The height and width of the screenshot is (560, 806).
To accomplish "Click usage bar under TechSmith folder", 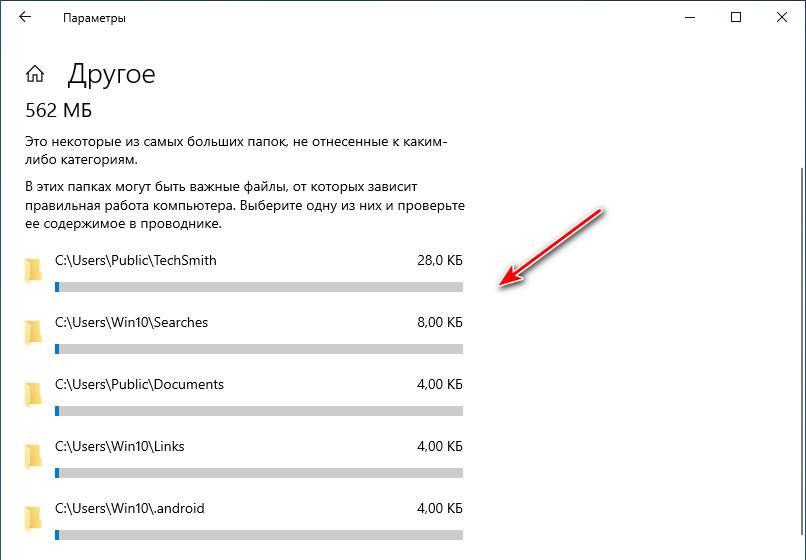I will pyautogui.click(x=259, y=287).
